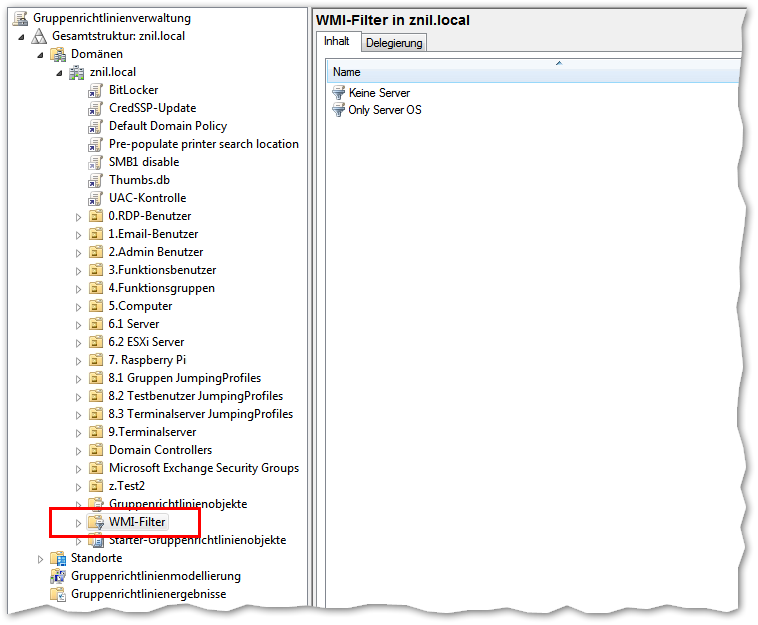
Task: Click the Gruppenrichtlinienergebnisse icon
Action: pos(58,594)
